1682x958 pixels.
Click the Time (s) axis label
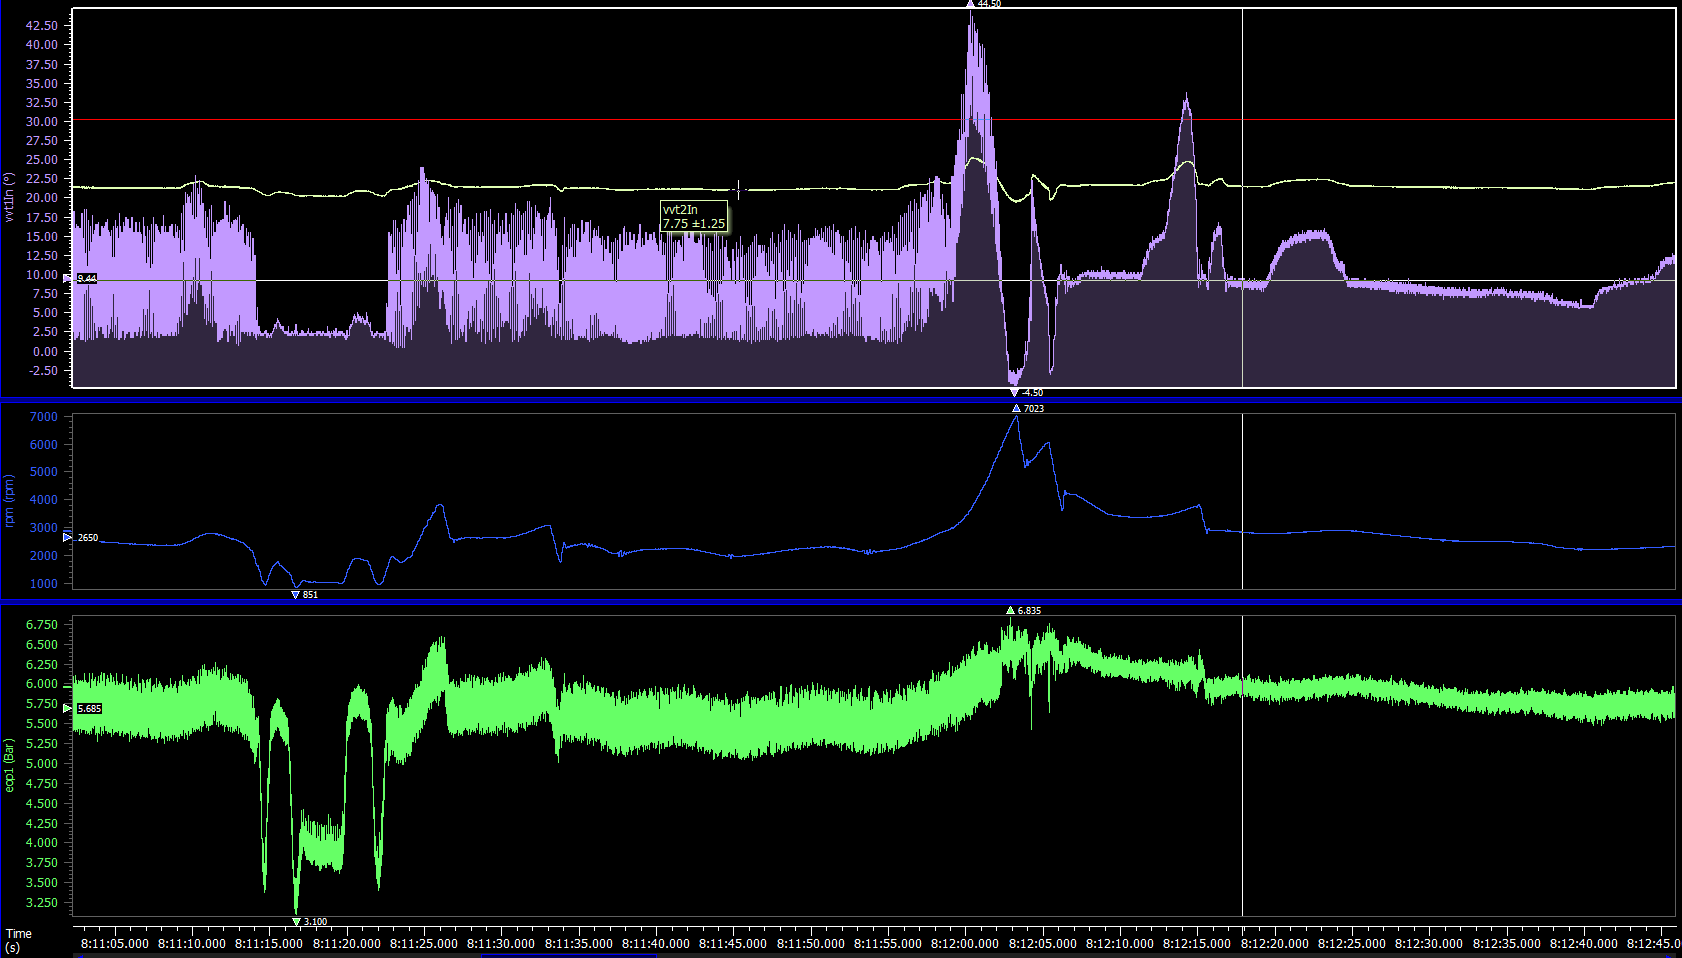tap(18, 940)
